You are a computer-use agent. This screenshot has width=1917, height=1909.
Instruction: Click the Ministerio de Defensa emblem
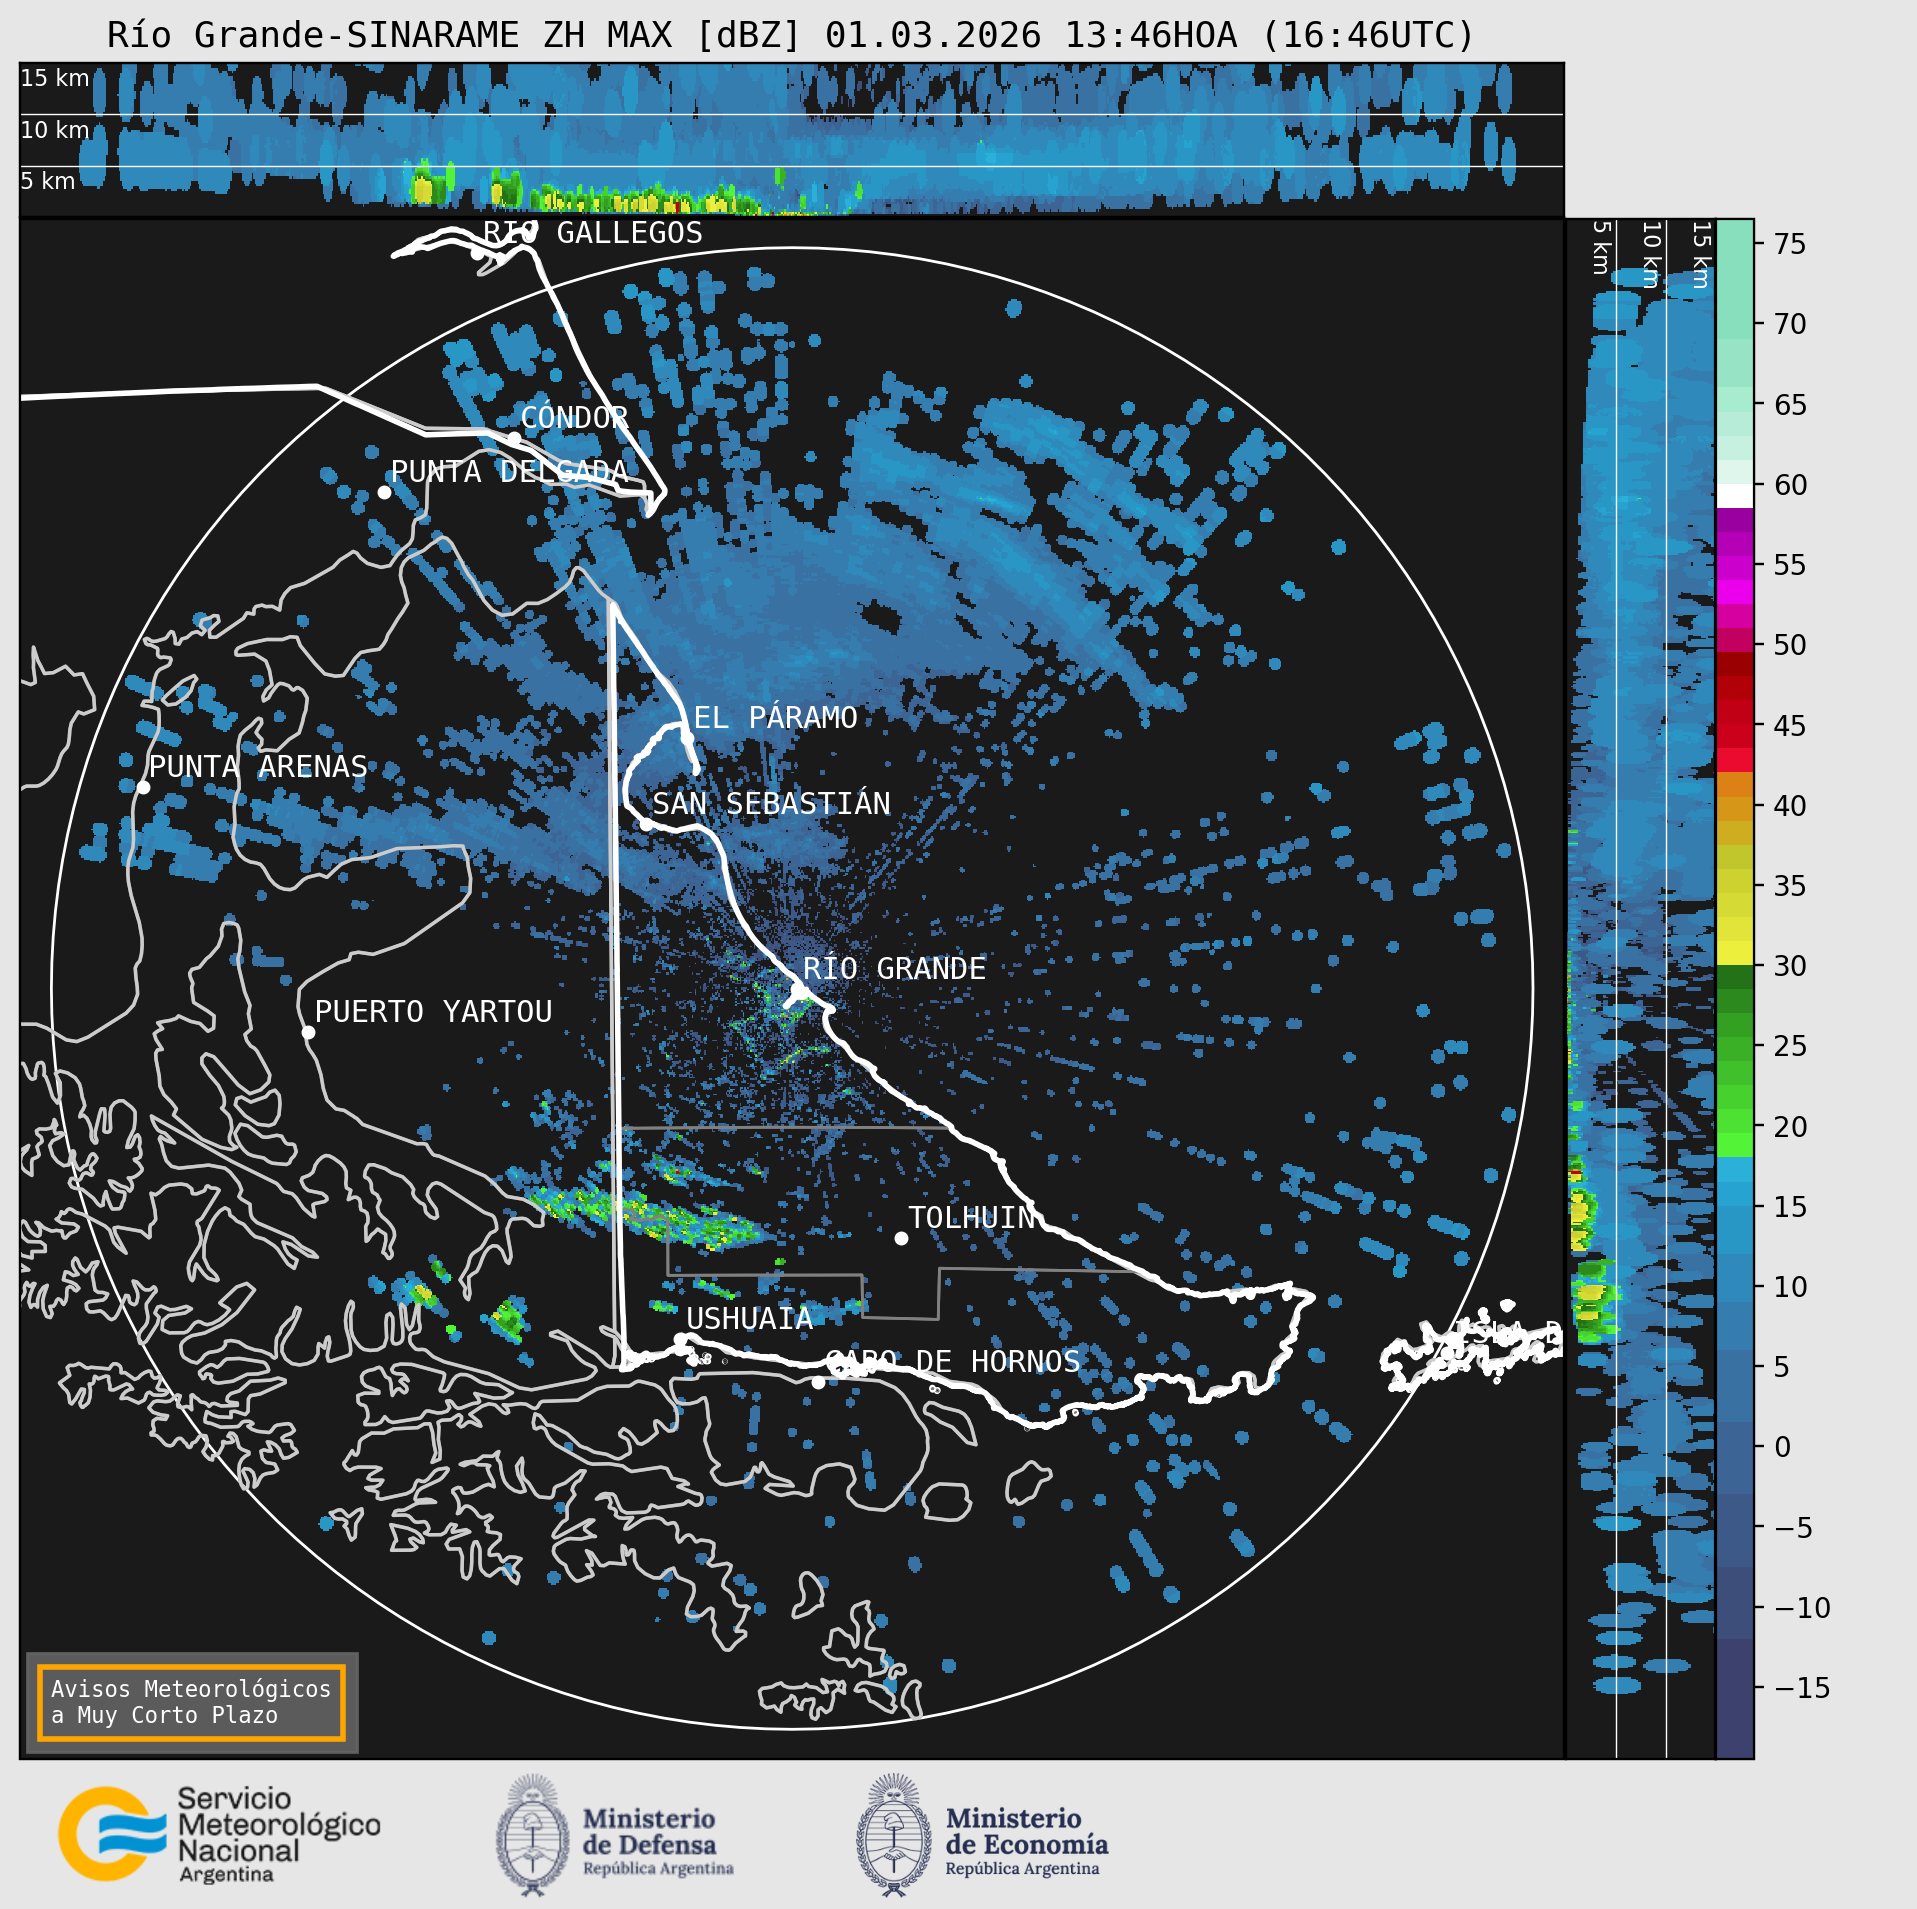533,1835
